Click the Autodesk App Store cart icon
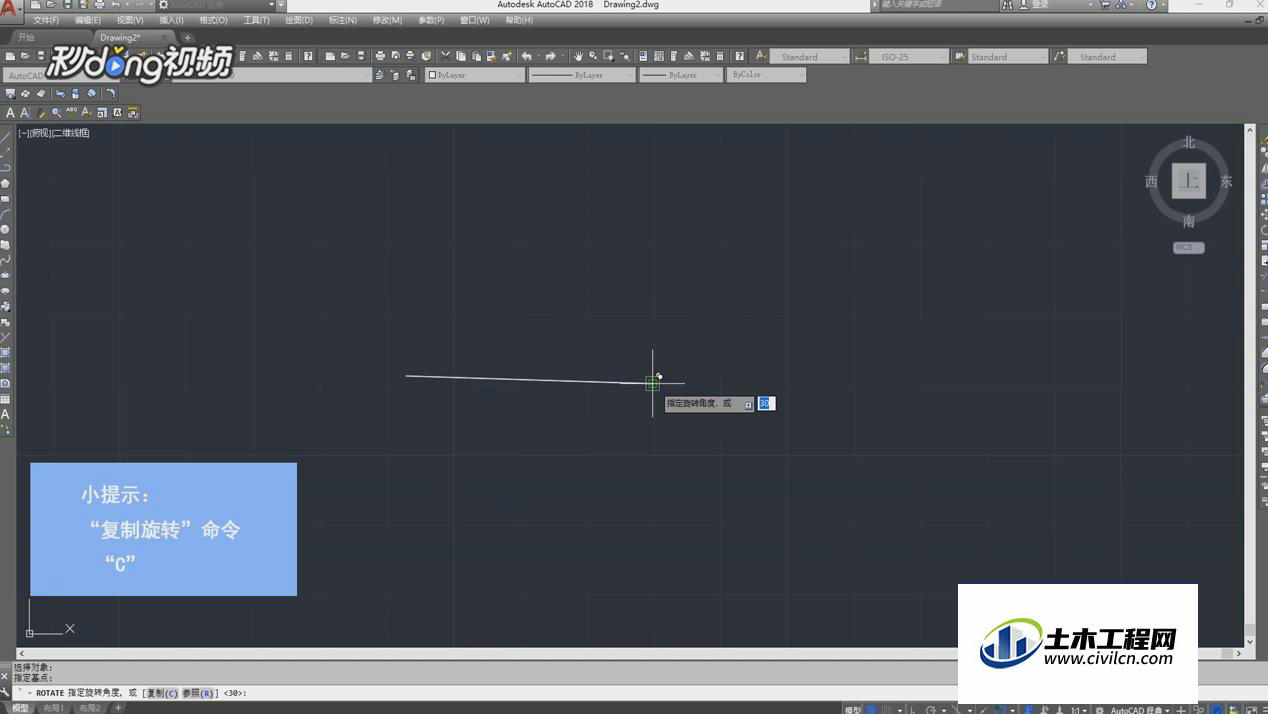The height and width of the screenshot is (714, 1268). tap(1105, 5)
